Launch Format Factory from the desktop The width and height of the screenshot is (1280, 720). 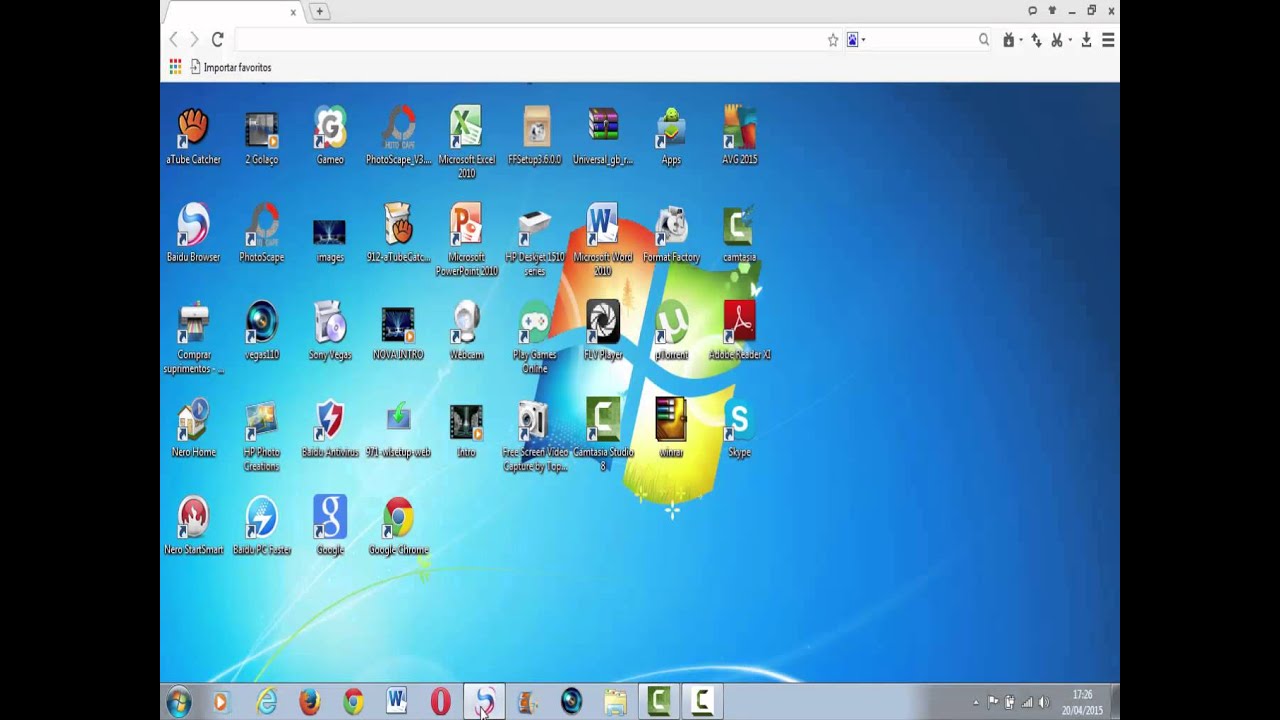pyautogui.click(x=671, y=234)
